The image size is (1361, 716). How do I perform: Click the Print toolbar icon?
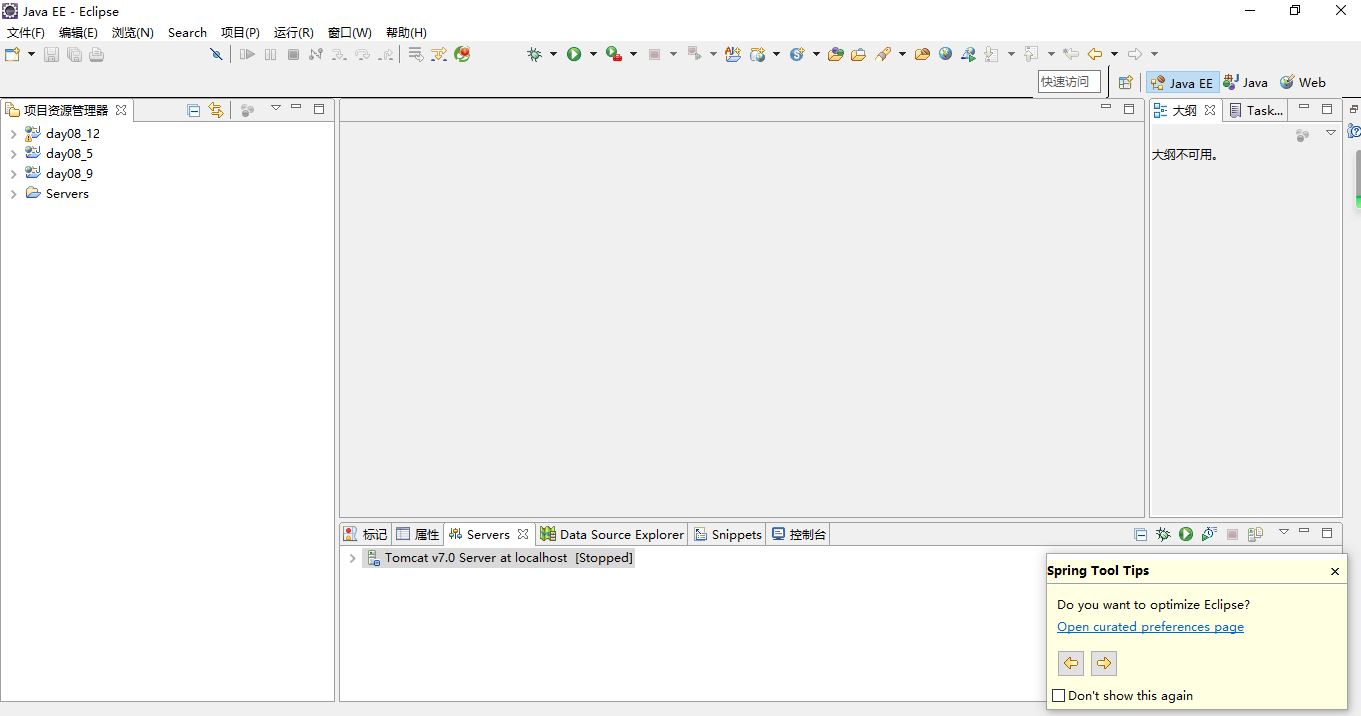tap(97, 54)
